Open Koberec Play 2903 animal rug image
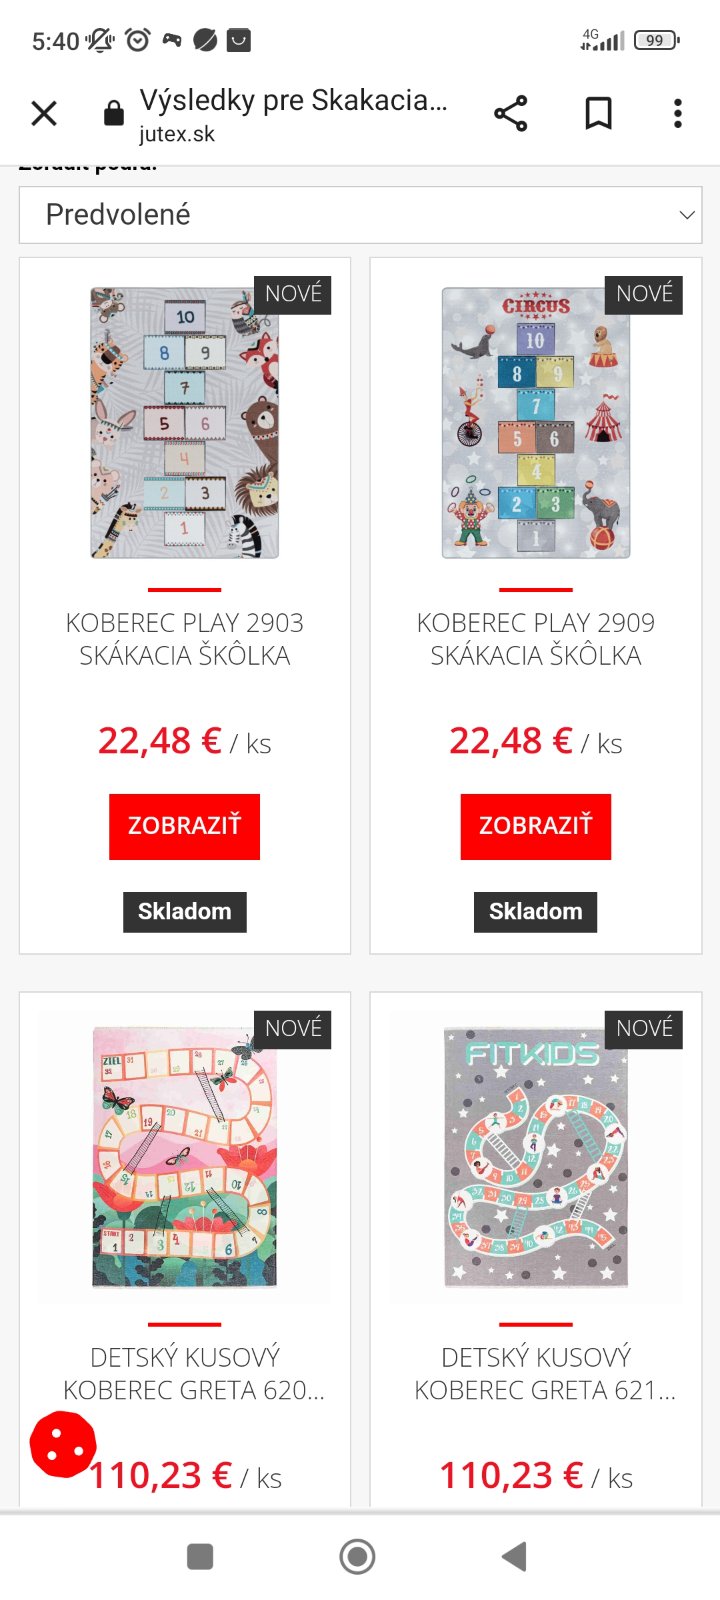The width and height of the screenshot is (720, 1600). pos(185,422)
